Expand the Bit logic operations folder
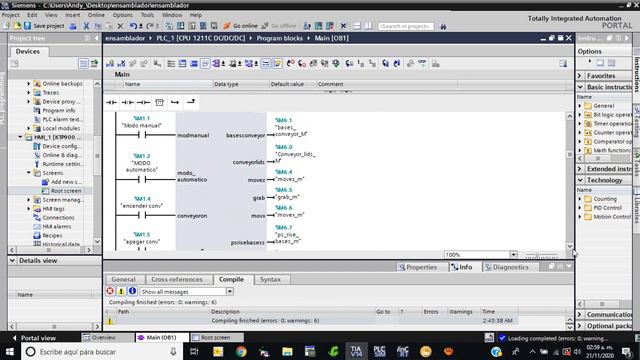This screenshot has height=360, width=640. (x=580, y=115)
